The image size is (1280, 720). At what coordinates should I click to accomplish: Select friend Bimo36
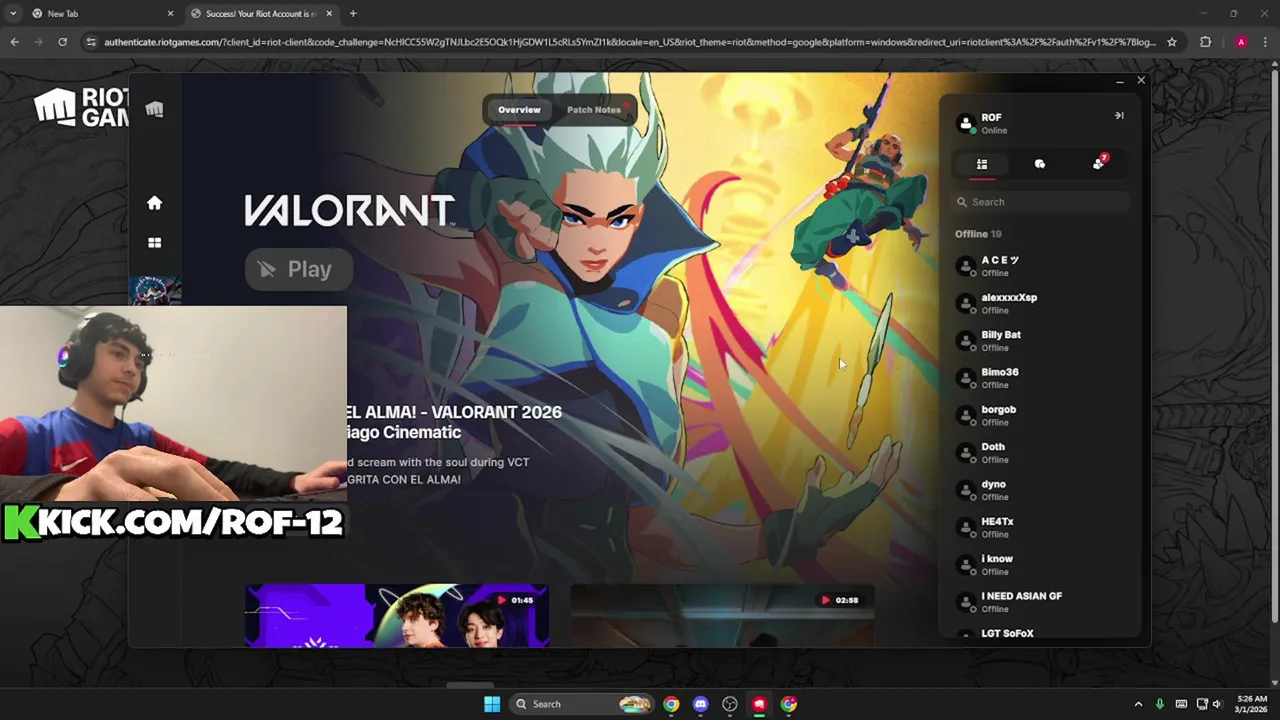pos(1040,378)
